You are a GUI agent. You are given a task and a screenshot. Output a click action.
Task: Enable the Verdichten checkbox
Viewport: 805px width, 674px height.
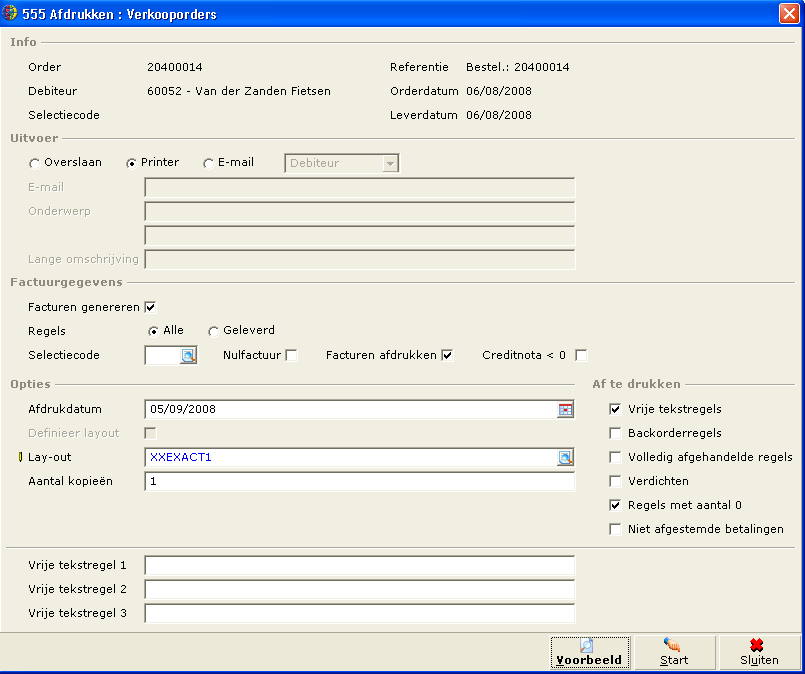pos(615,482)
